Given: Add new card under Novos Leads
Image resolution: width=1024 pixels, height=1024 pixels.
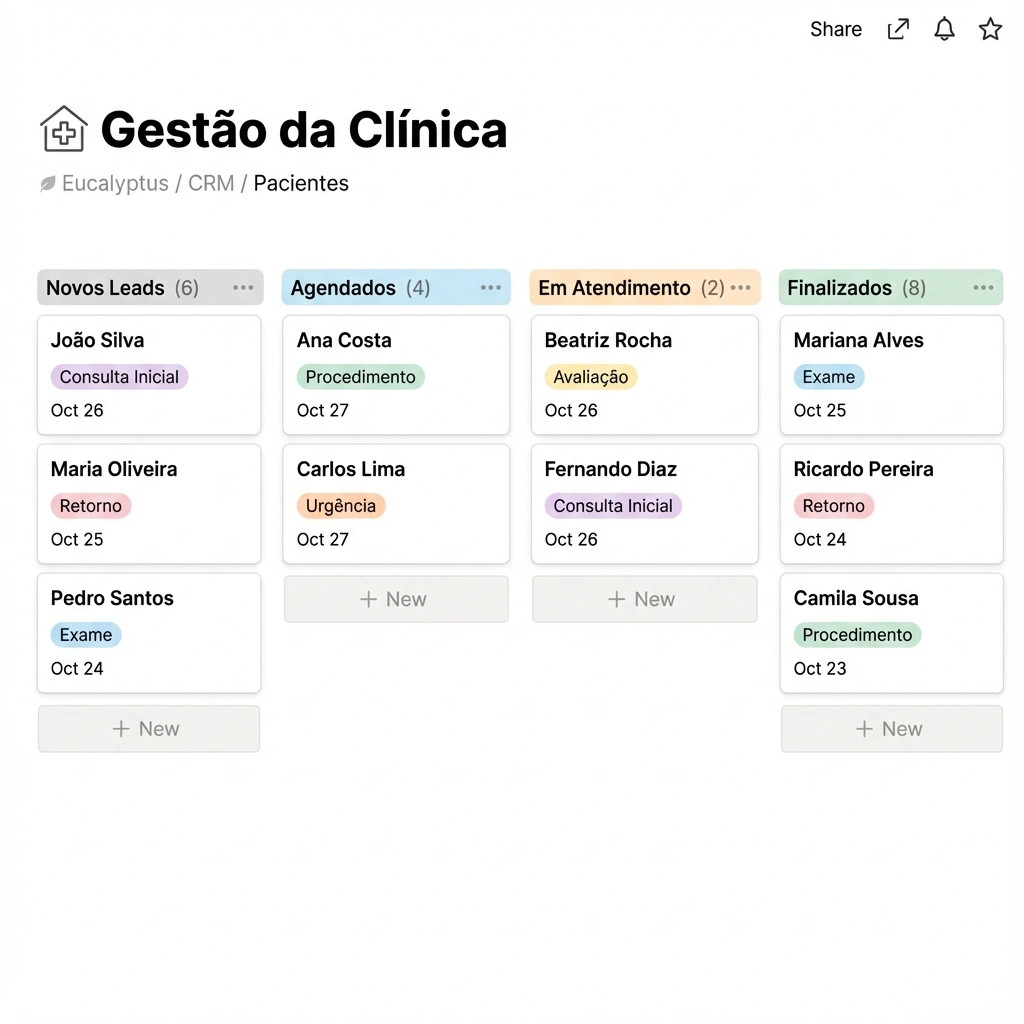Looking at the screenshot, I should (x=148, y=729).
